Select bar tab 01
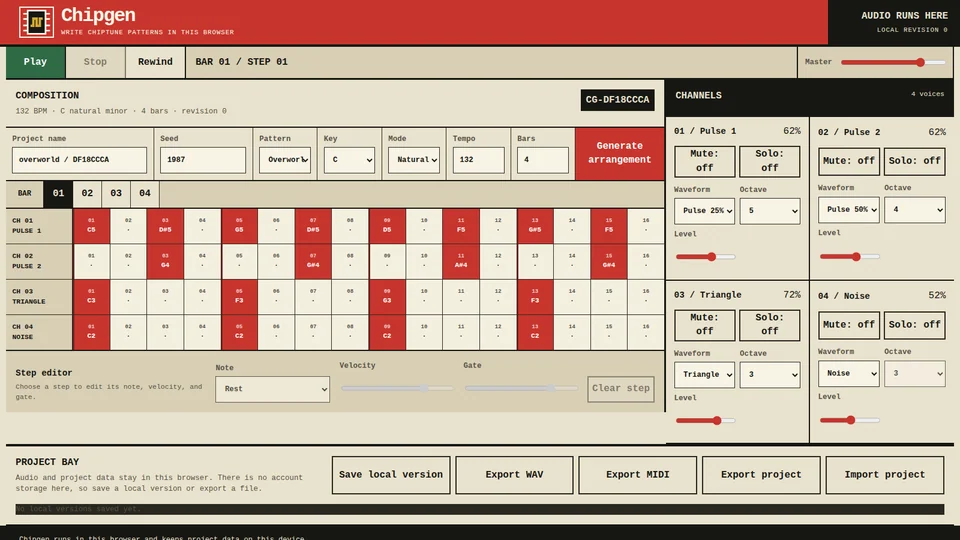This screenshot has width=960, height=540. 58,193
